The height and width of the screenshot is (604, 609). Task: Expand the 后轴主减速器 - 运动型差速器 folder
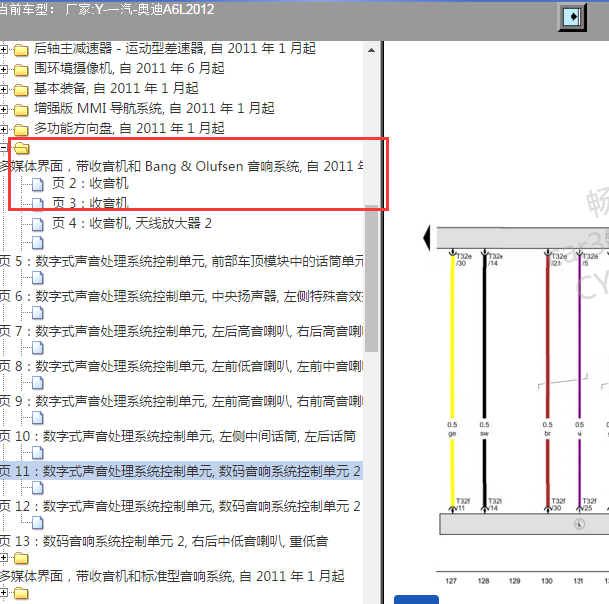coord(3,49)
